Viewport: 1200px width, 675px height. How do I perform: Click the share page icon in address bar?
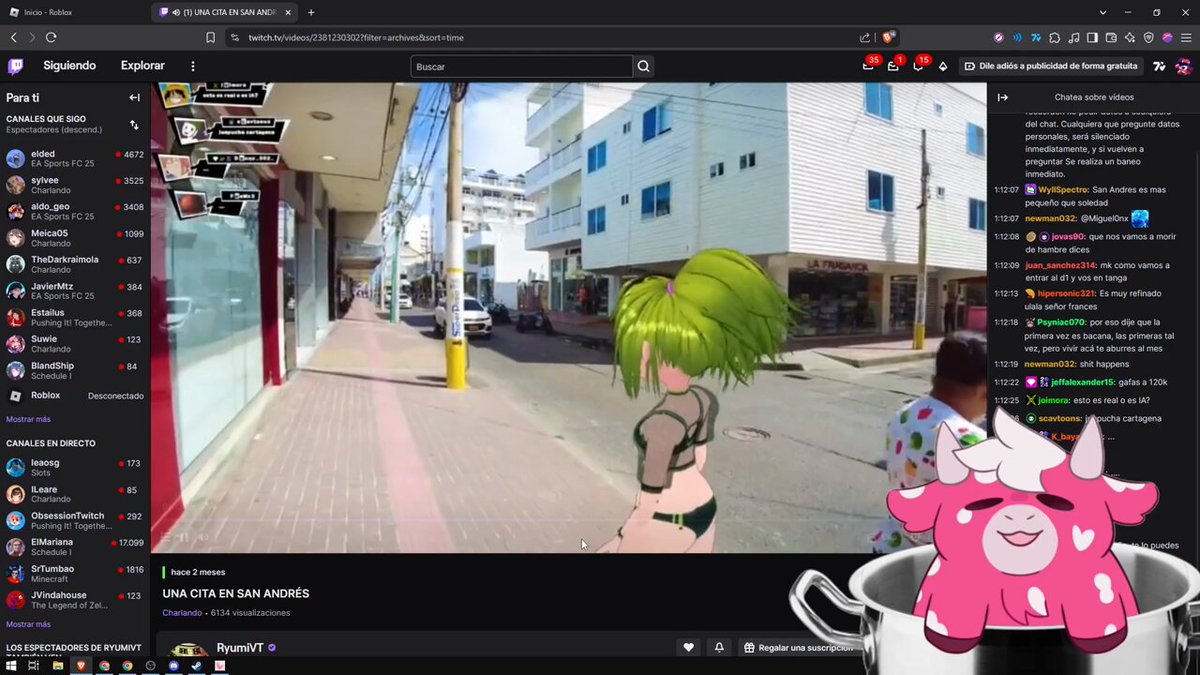point(865,37)
